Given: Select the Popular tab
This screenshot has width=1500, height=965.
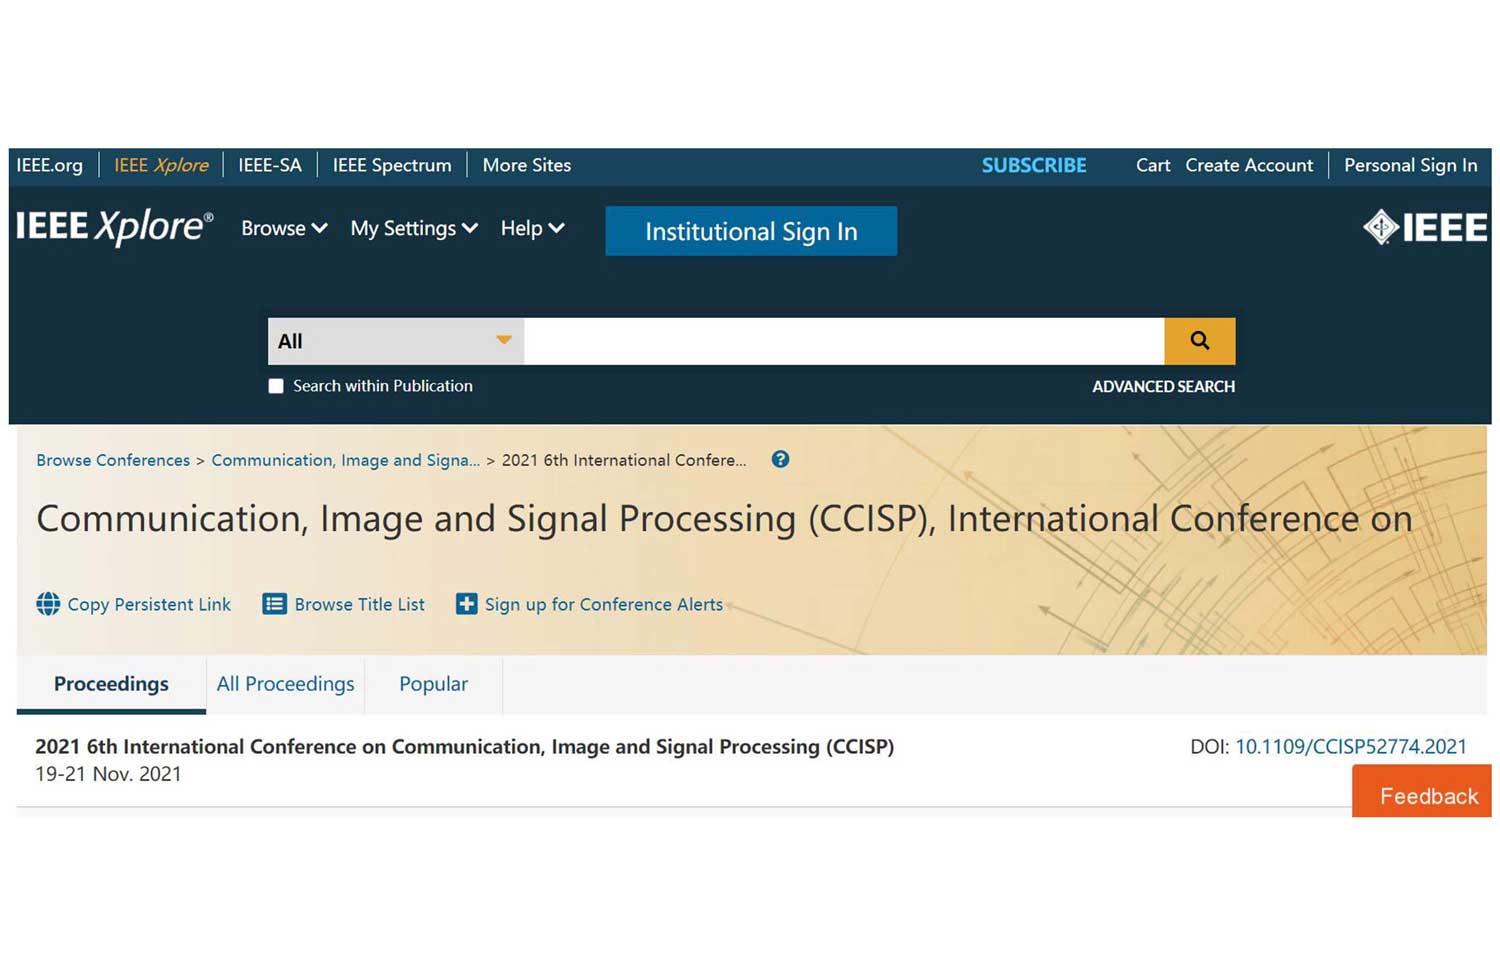Looking at the screenshot, I should coord(433,684).
